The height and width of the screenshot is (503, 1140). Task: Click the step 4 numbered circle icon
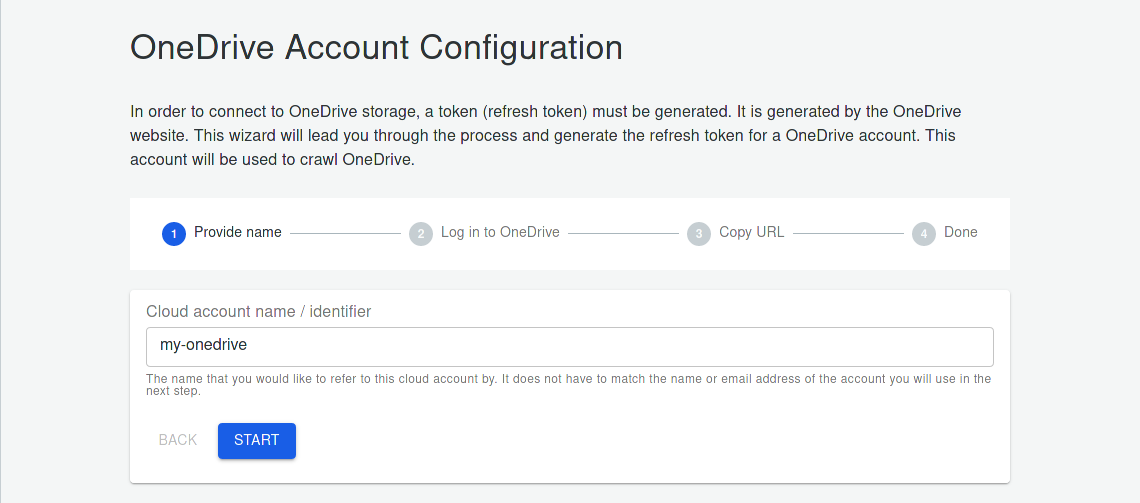click(x=924, y=234)
